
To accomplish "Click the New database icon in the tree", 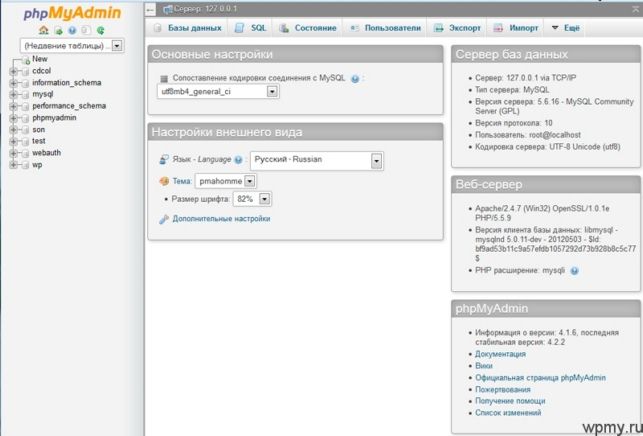I will point(26,60).
